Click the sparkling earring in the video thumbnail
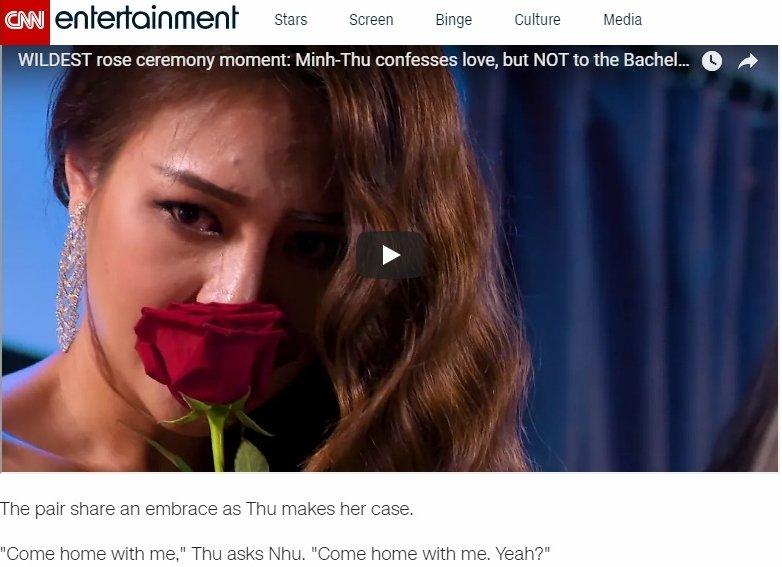Screen dimensions: 782x567 (72, 276)
